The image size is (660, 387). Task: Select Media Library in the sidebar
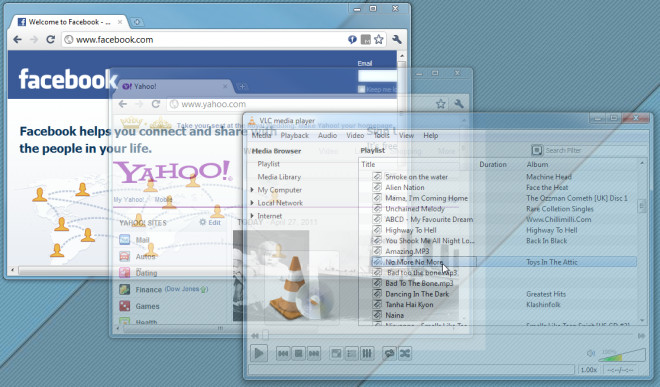coord(279,177)
